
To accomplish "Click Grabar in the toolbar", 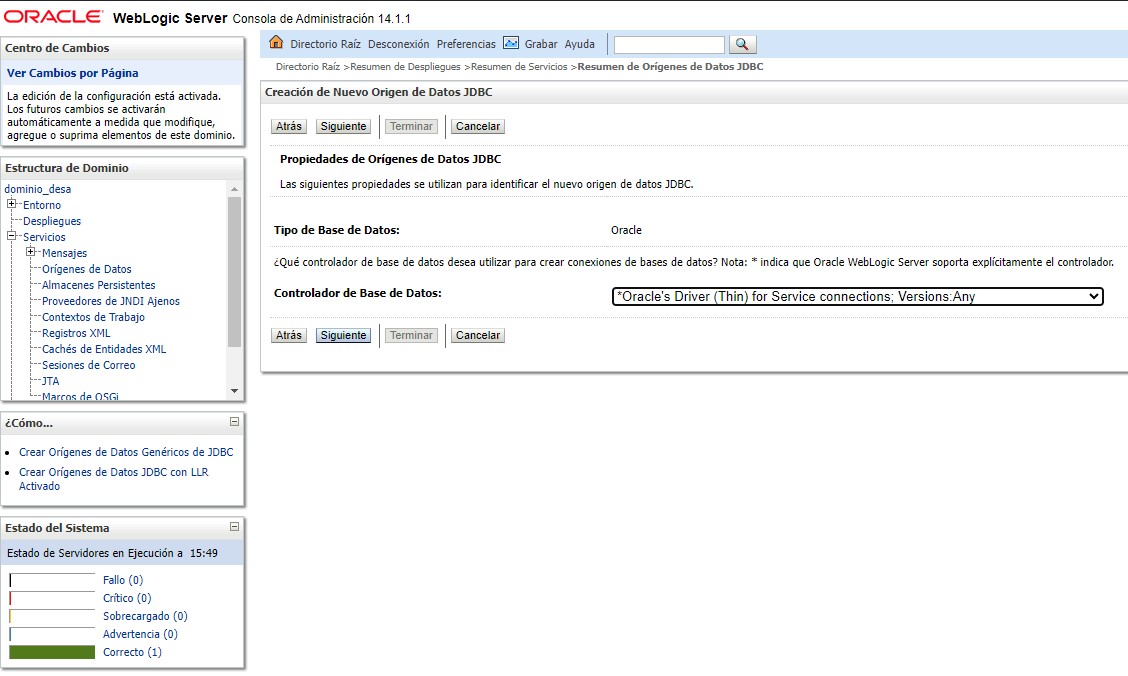I will tap(541, 44).
